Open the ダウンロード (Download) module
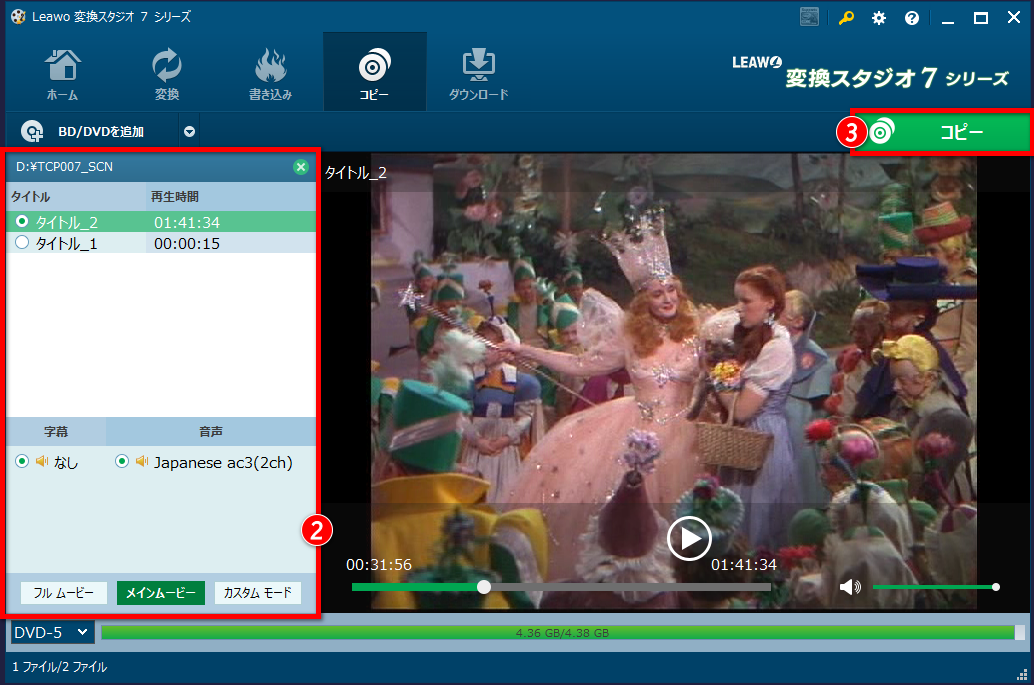This screenshot has height=685, width=1034. pos(478,74)
